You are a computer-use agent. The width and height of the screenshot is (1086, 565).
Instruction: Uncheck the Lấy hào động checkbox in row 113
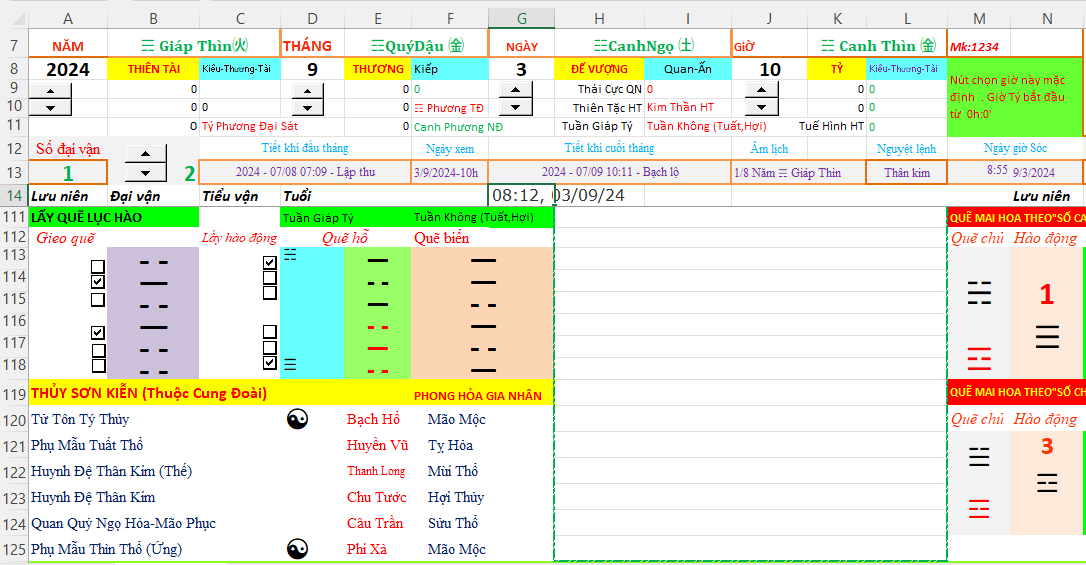coord(269,263)
